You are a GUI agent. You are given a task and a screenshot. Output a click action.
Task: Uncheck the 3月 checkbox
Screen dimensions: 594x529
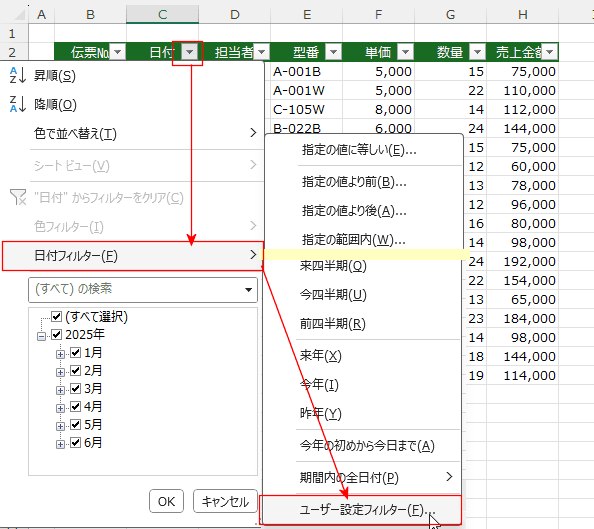pyautogui.click(x=75, y=388)
